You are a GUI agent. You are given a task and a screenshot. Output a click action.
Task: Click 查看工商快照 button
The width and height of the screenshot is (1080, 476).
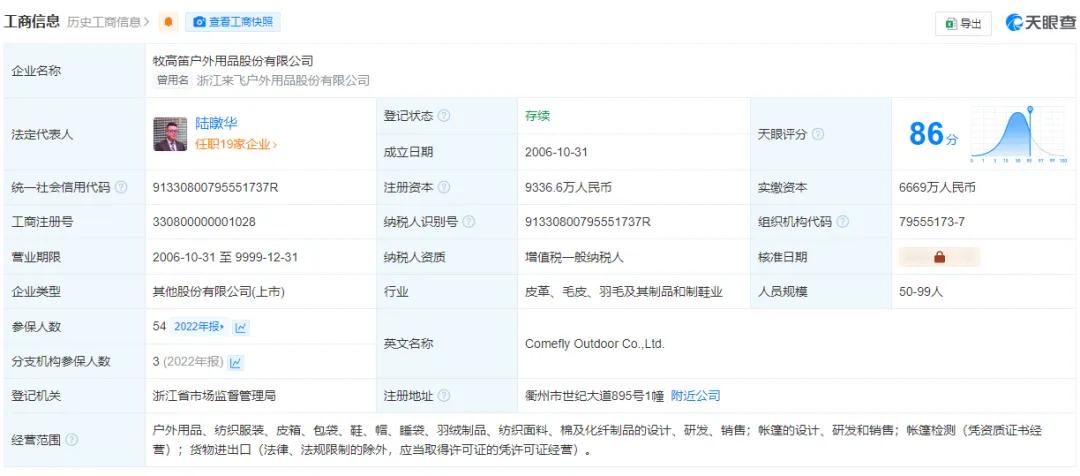coord(233,22)
